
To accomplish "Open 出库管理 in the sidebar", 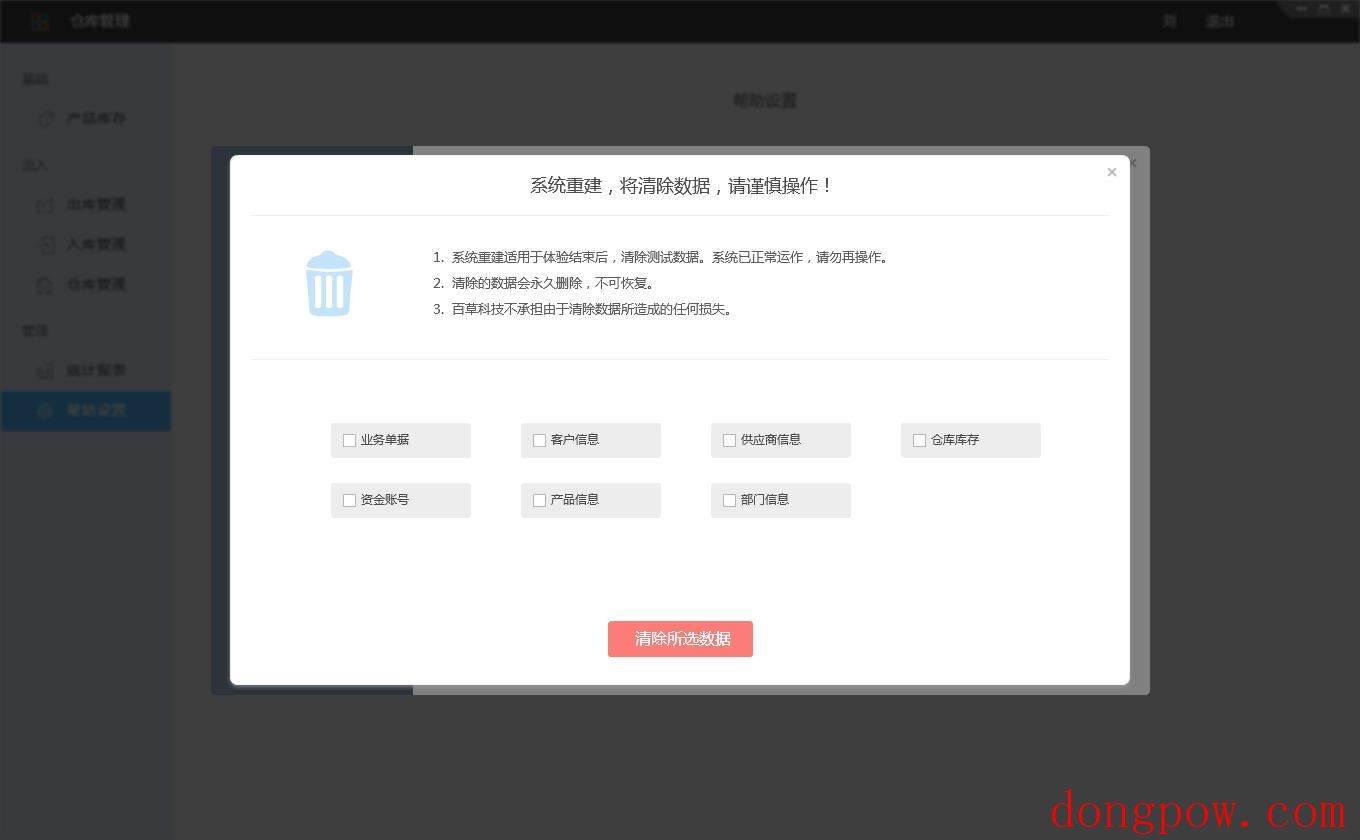I will pyautogui.click(x=85, y=205).
